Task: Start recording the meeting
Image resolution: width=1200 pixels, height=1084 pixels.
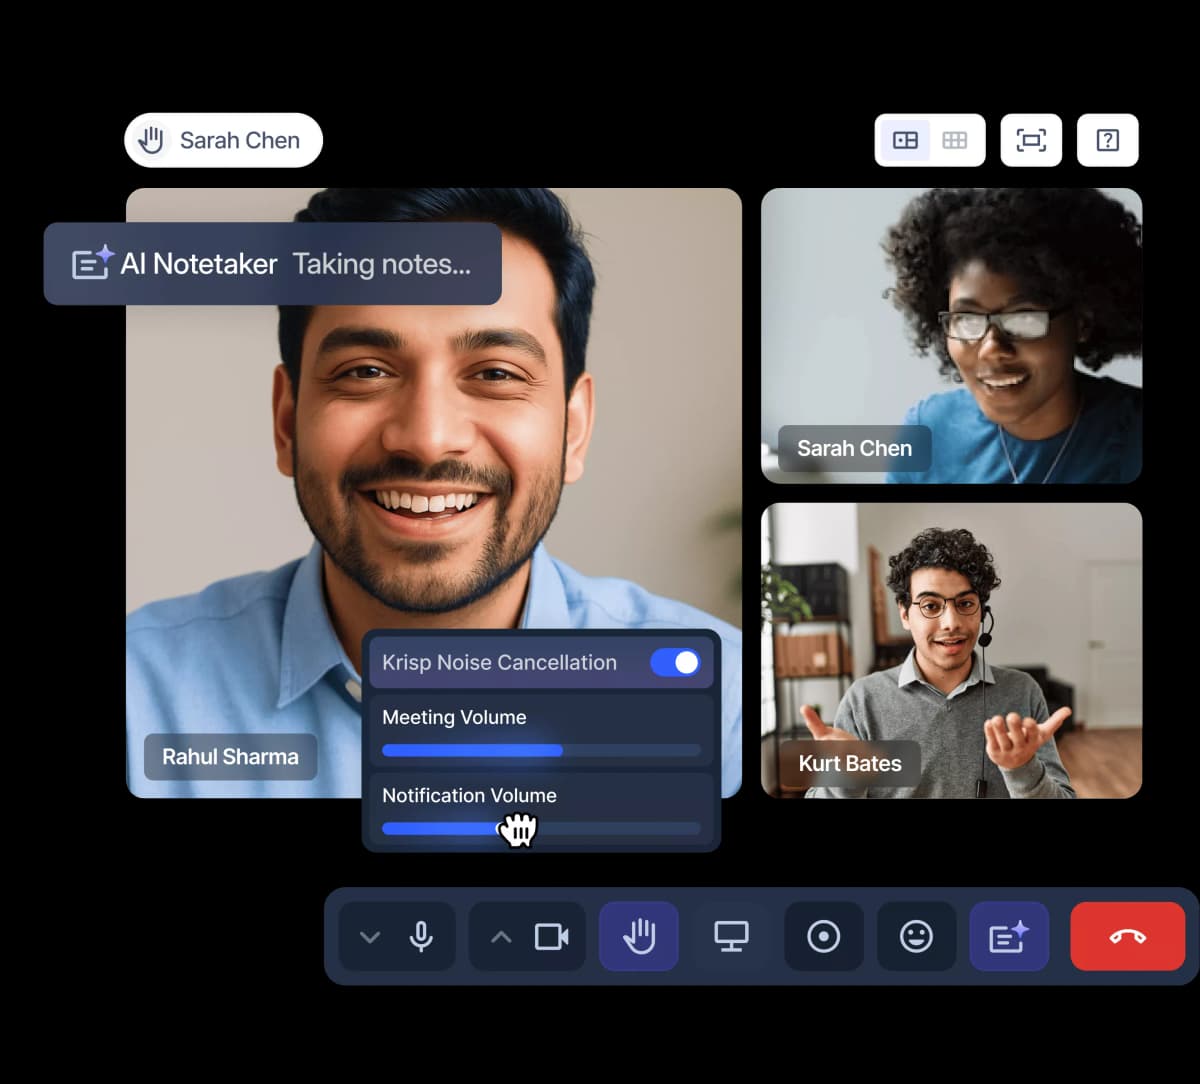Action: pyautogui.click(x=823, y=937)
